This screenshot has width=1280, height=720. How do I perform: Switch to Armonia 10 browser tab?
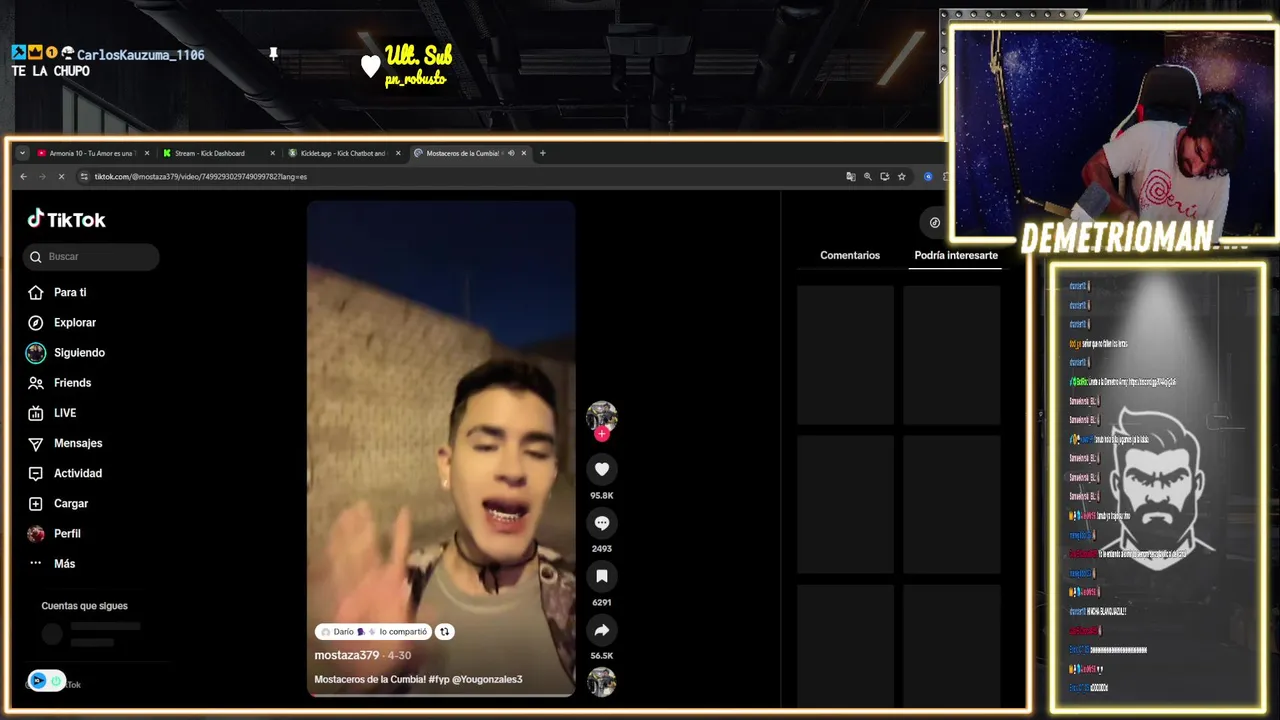92,153
